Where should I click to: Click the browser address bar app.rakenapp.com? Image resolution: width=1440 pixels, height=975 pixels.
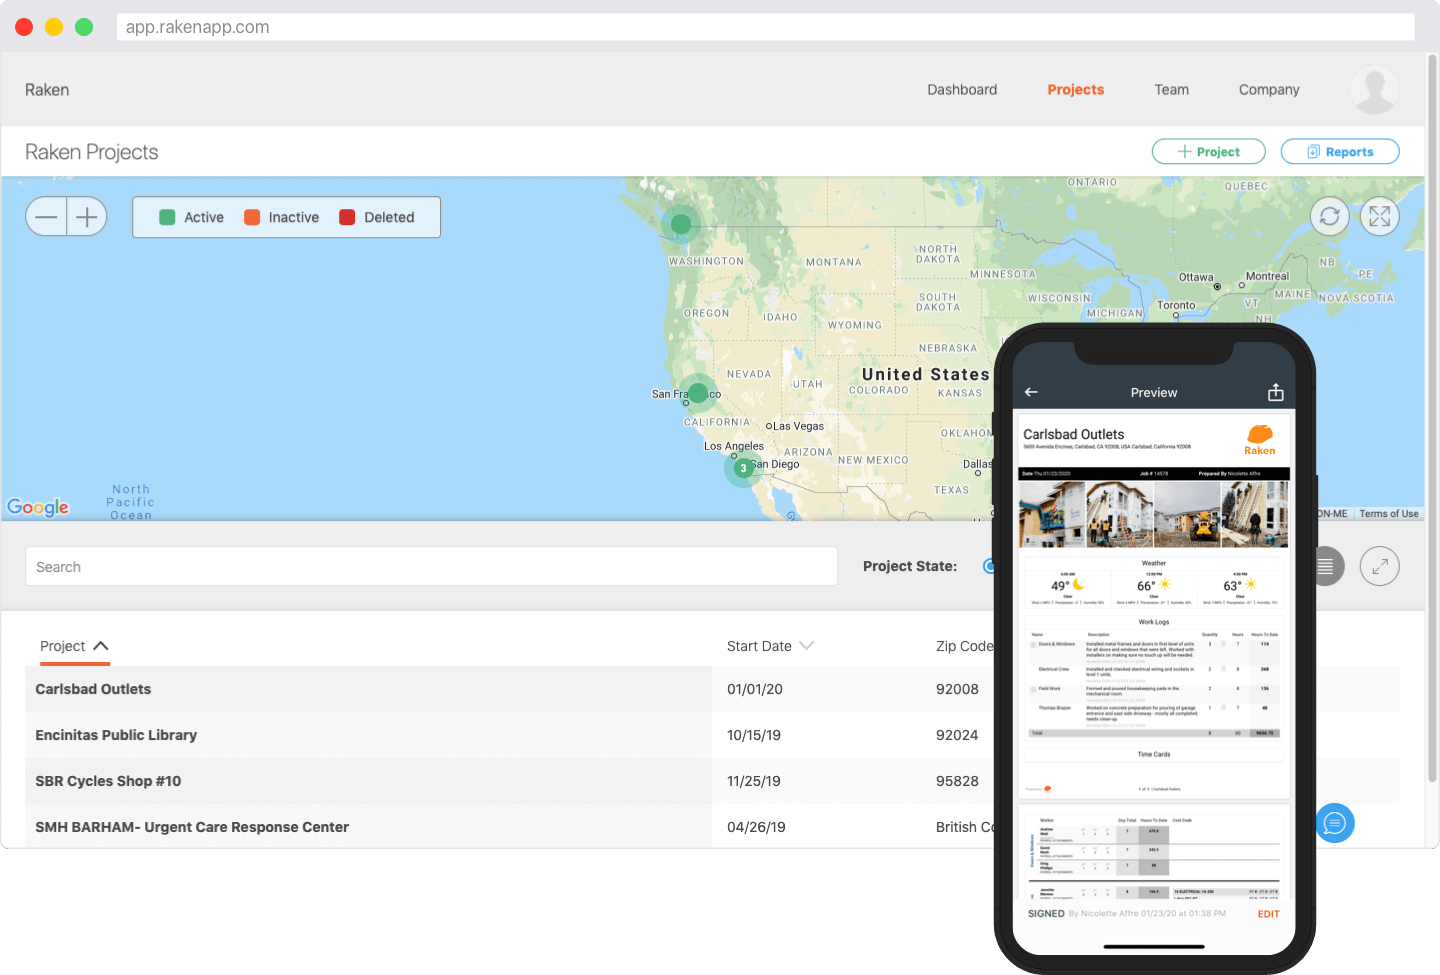click(766, 27)
